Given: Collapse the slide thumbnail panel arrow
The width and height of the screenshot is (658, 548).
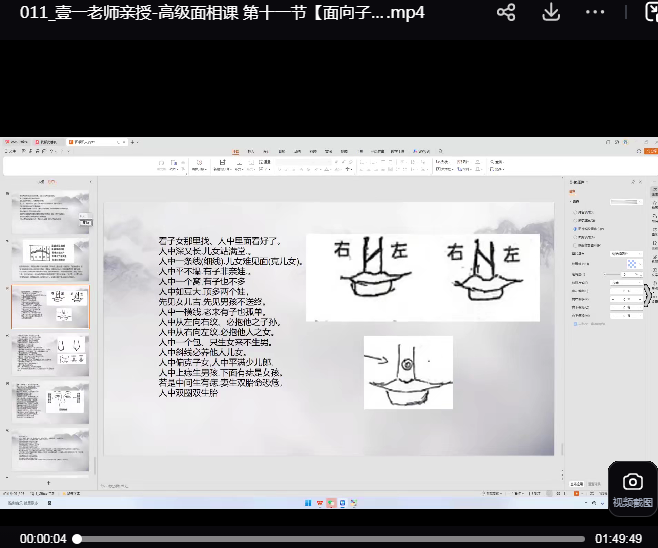Looking at the screenshot, I should pyautogui.click(x=91, y=182).
